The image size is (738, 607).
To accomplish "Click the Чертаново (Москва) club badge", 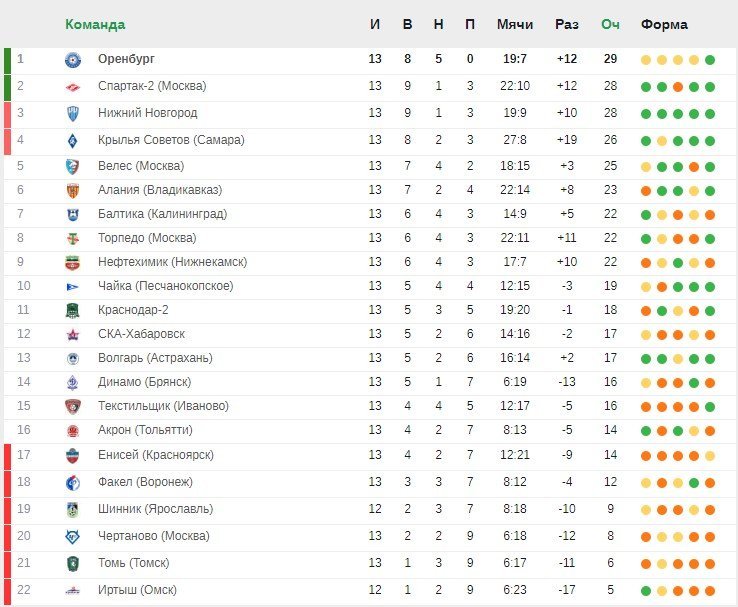I will tap(72, 536).
